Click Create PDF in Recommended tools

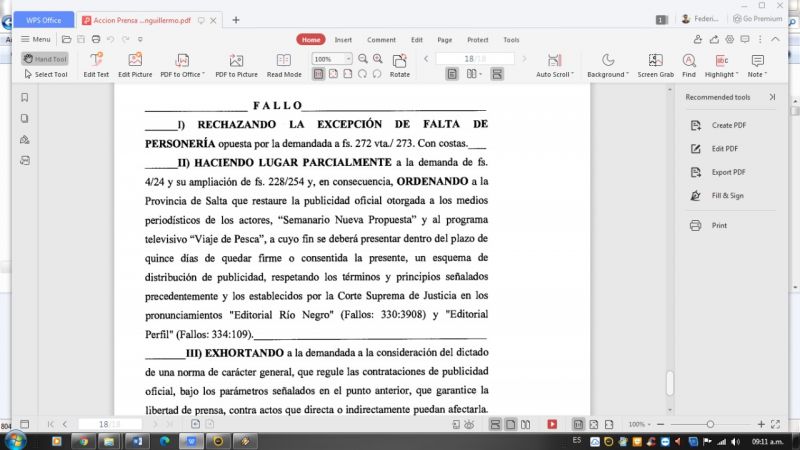coord(719,125)
